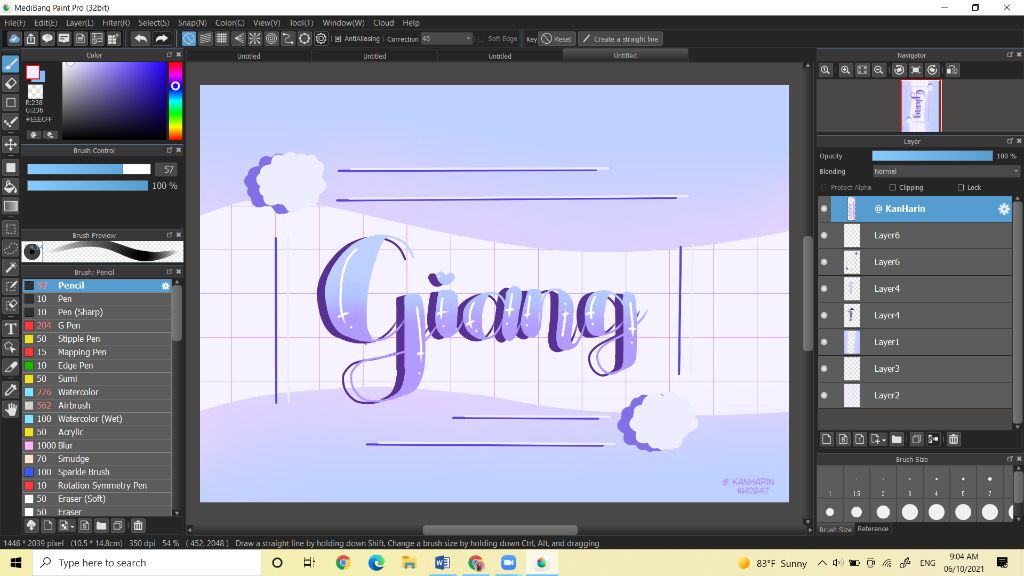Select the Text tool
1024x576 pixels.
pos(10,328)
